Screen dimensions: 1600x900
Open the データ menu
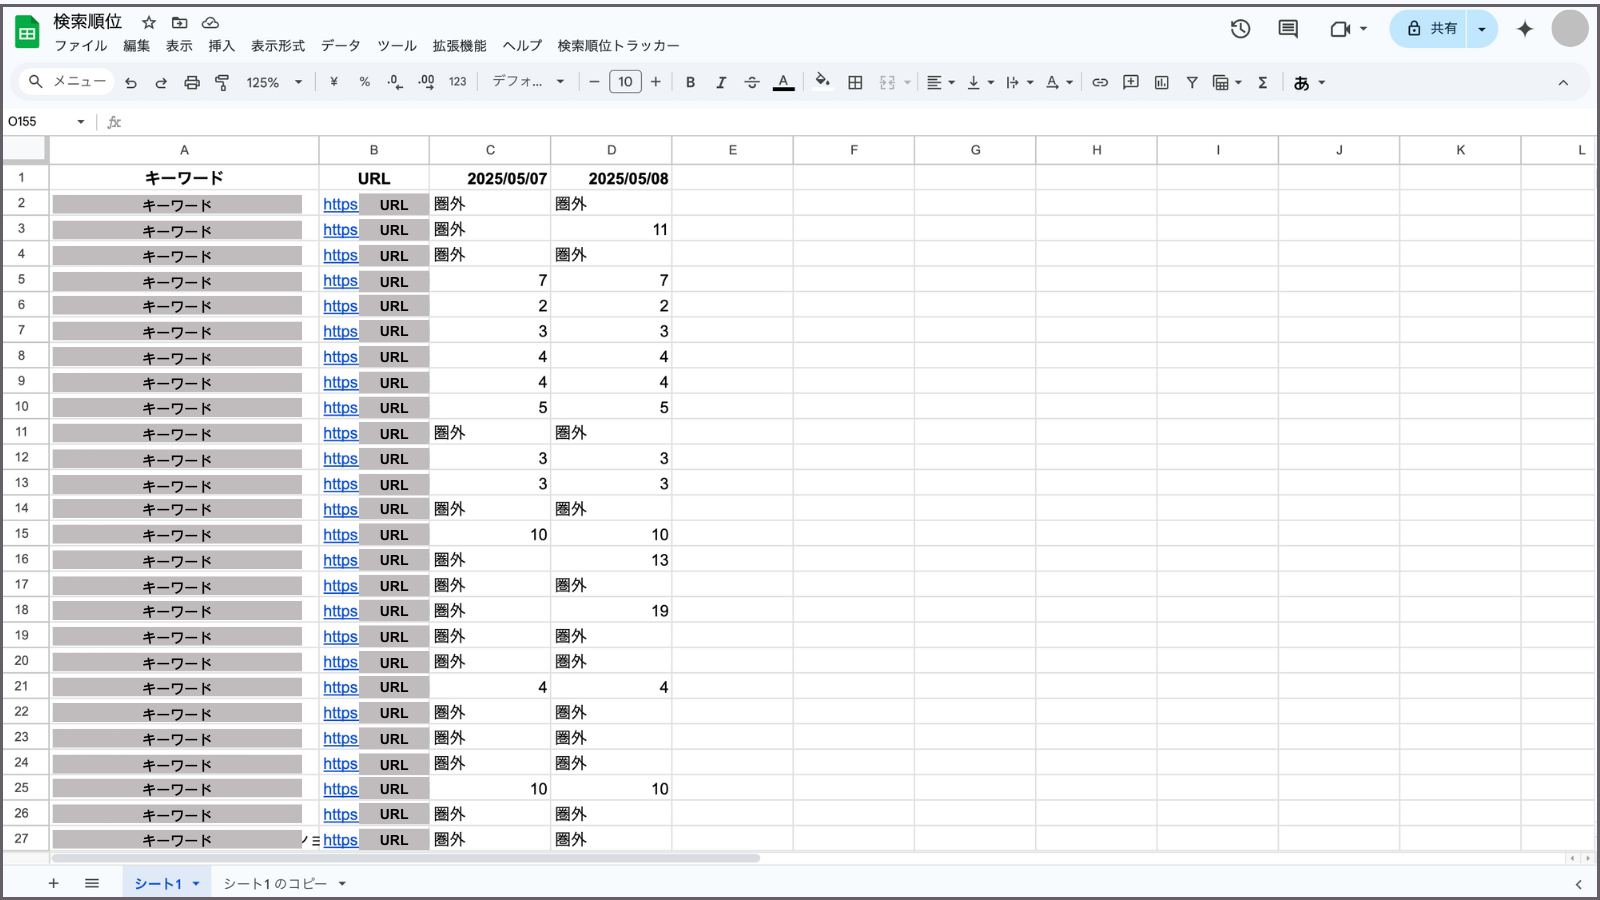(340, 46)
